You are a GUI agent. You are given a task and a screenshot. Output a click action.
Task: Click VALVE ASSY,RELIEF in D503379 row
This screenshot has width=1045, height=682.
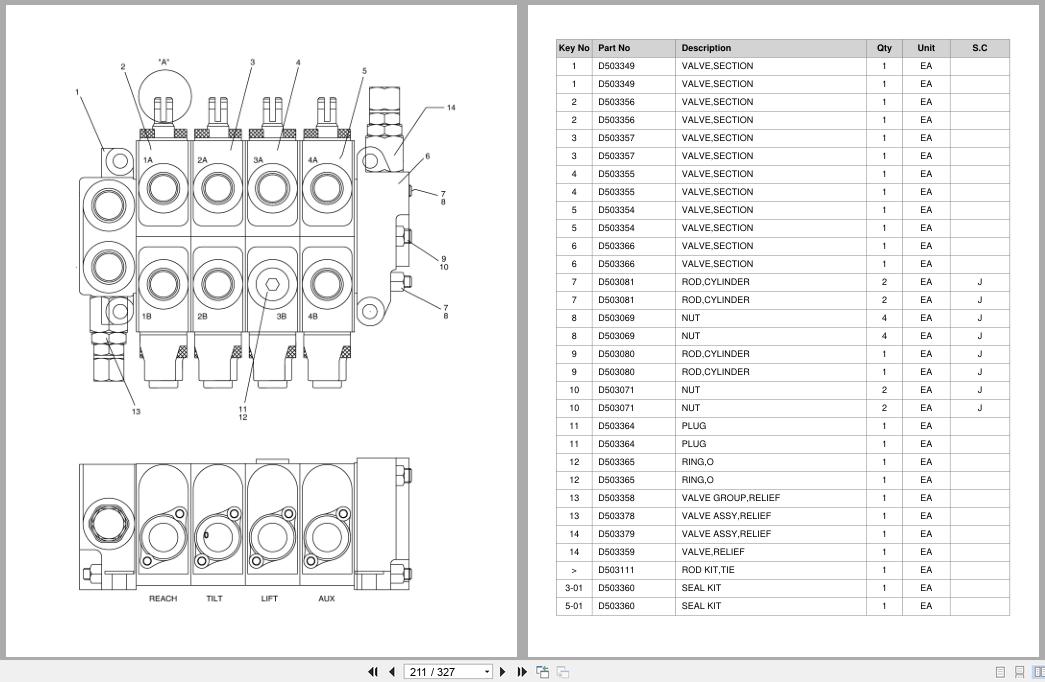[x=726, y=534]
